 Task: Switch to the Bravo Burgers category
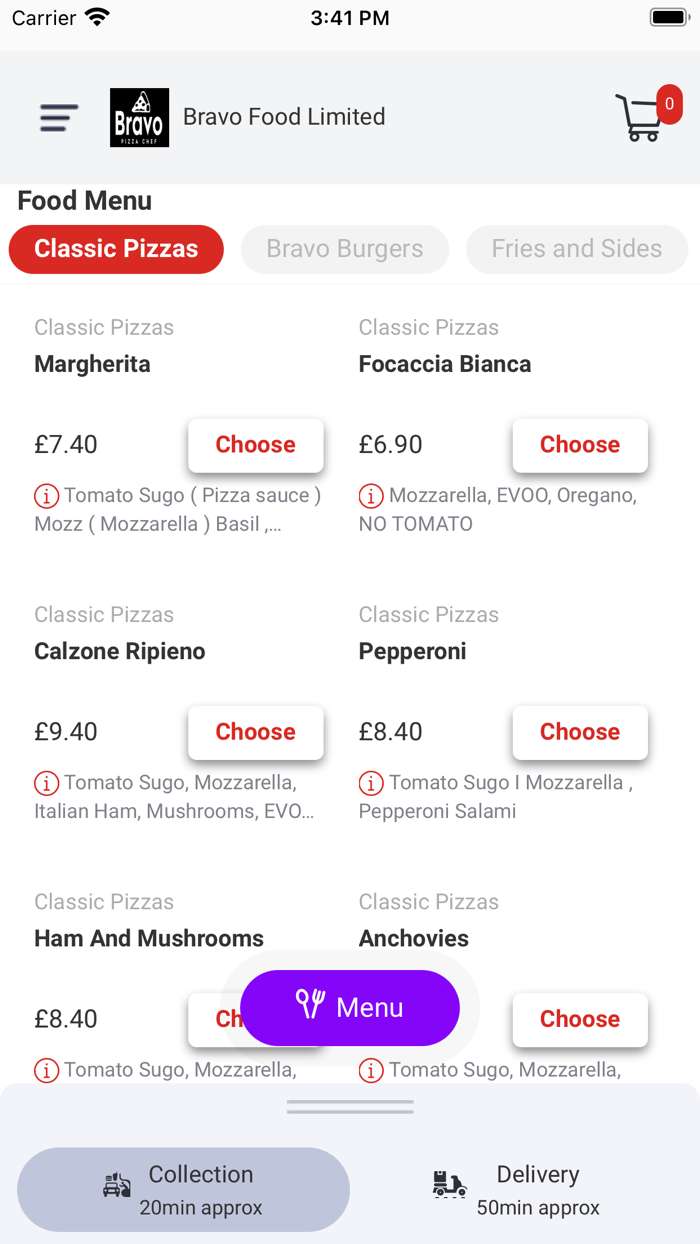344,249
